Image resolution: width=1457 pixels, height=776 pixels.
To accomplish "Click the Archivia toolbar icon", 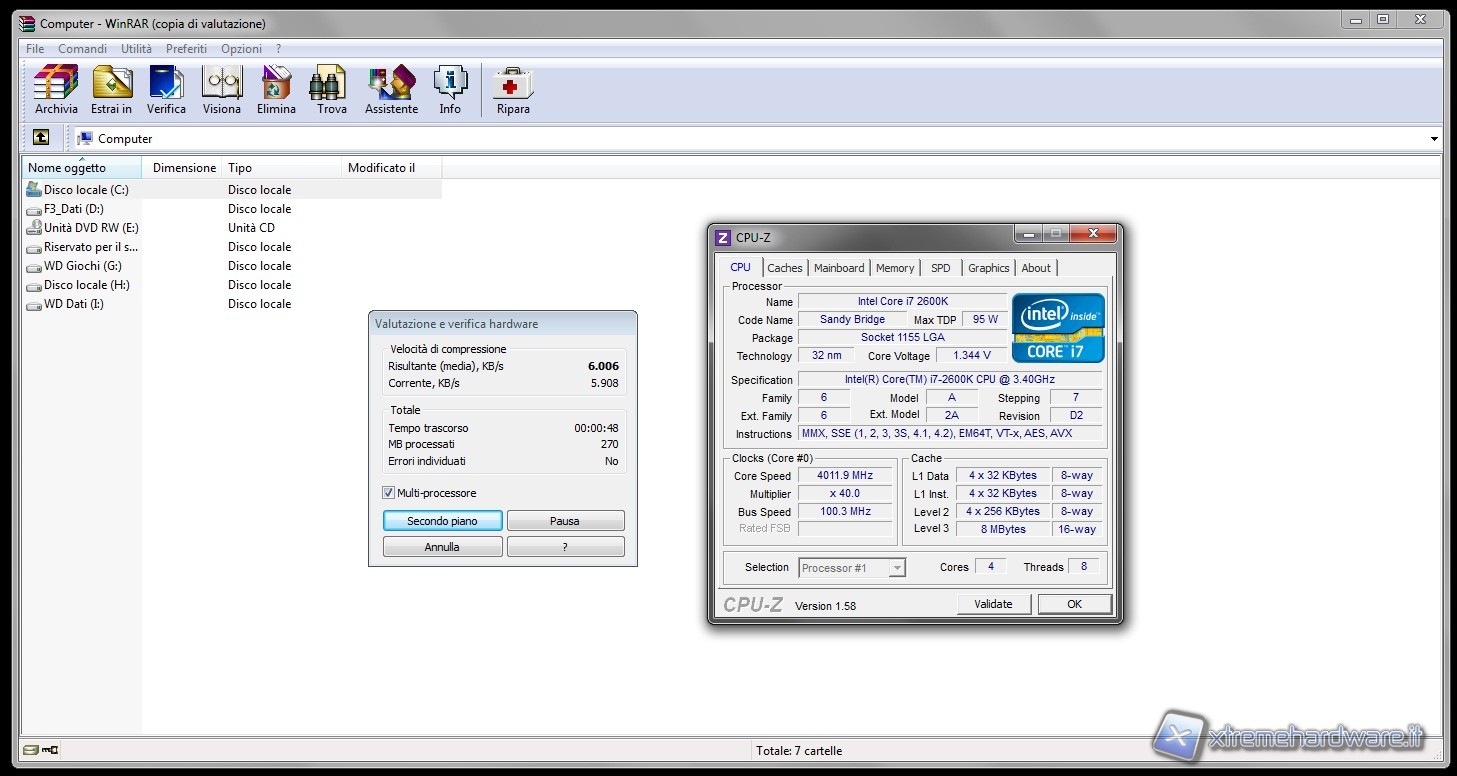I will click(56, 90).
